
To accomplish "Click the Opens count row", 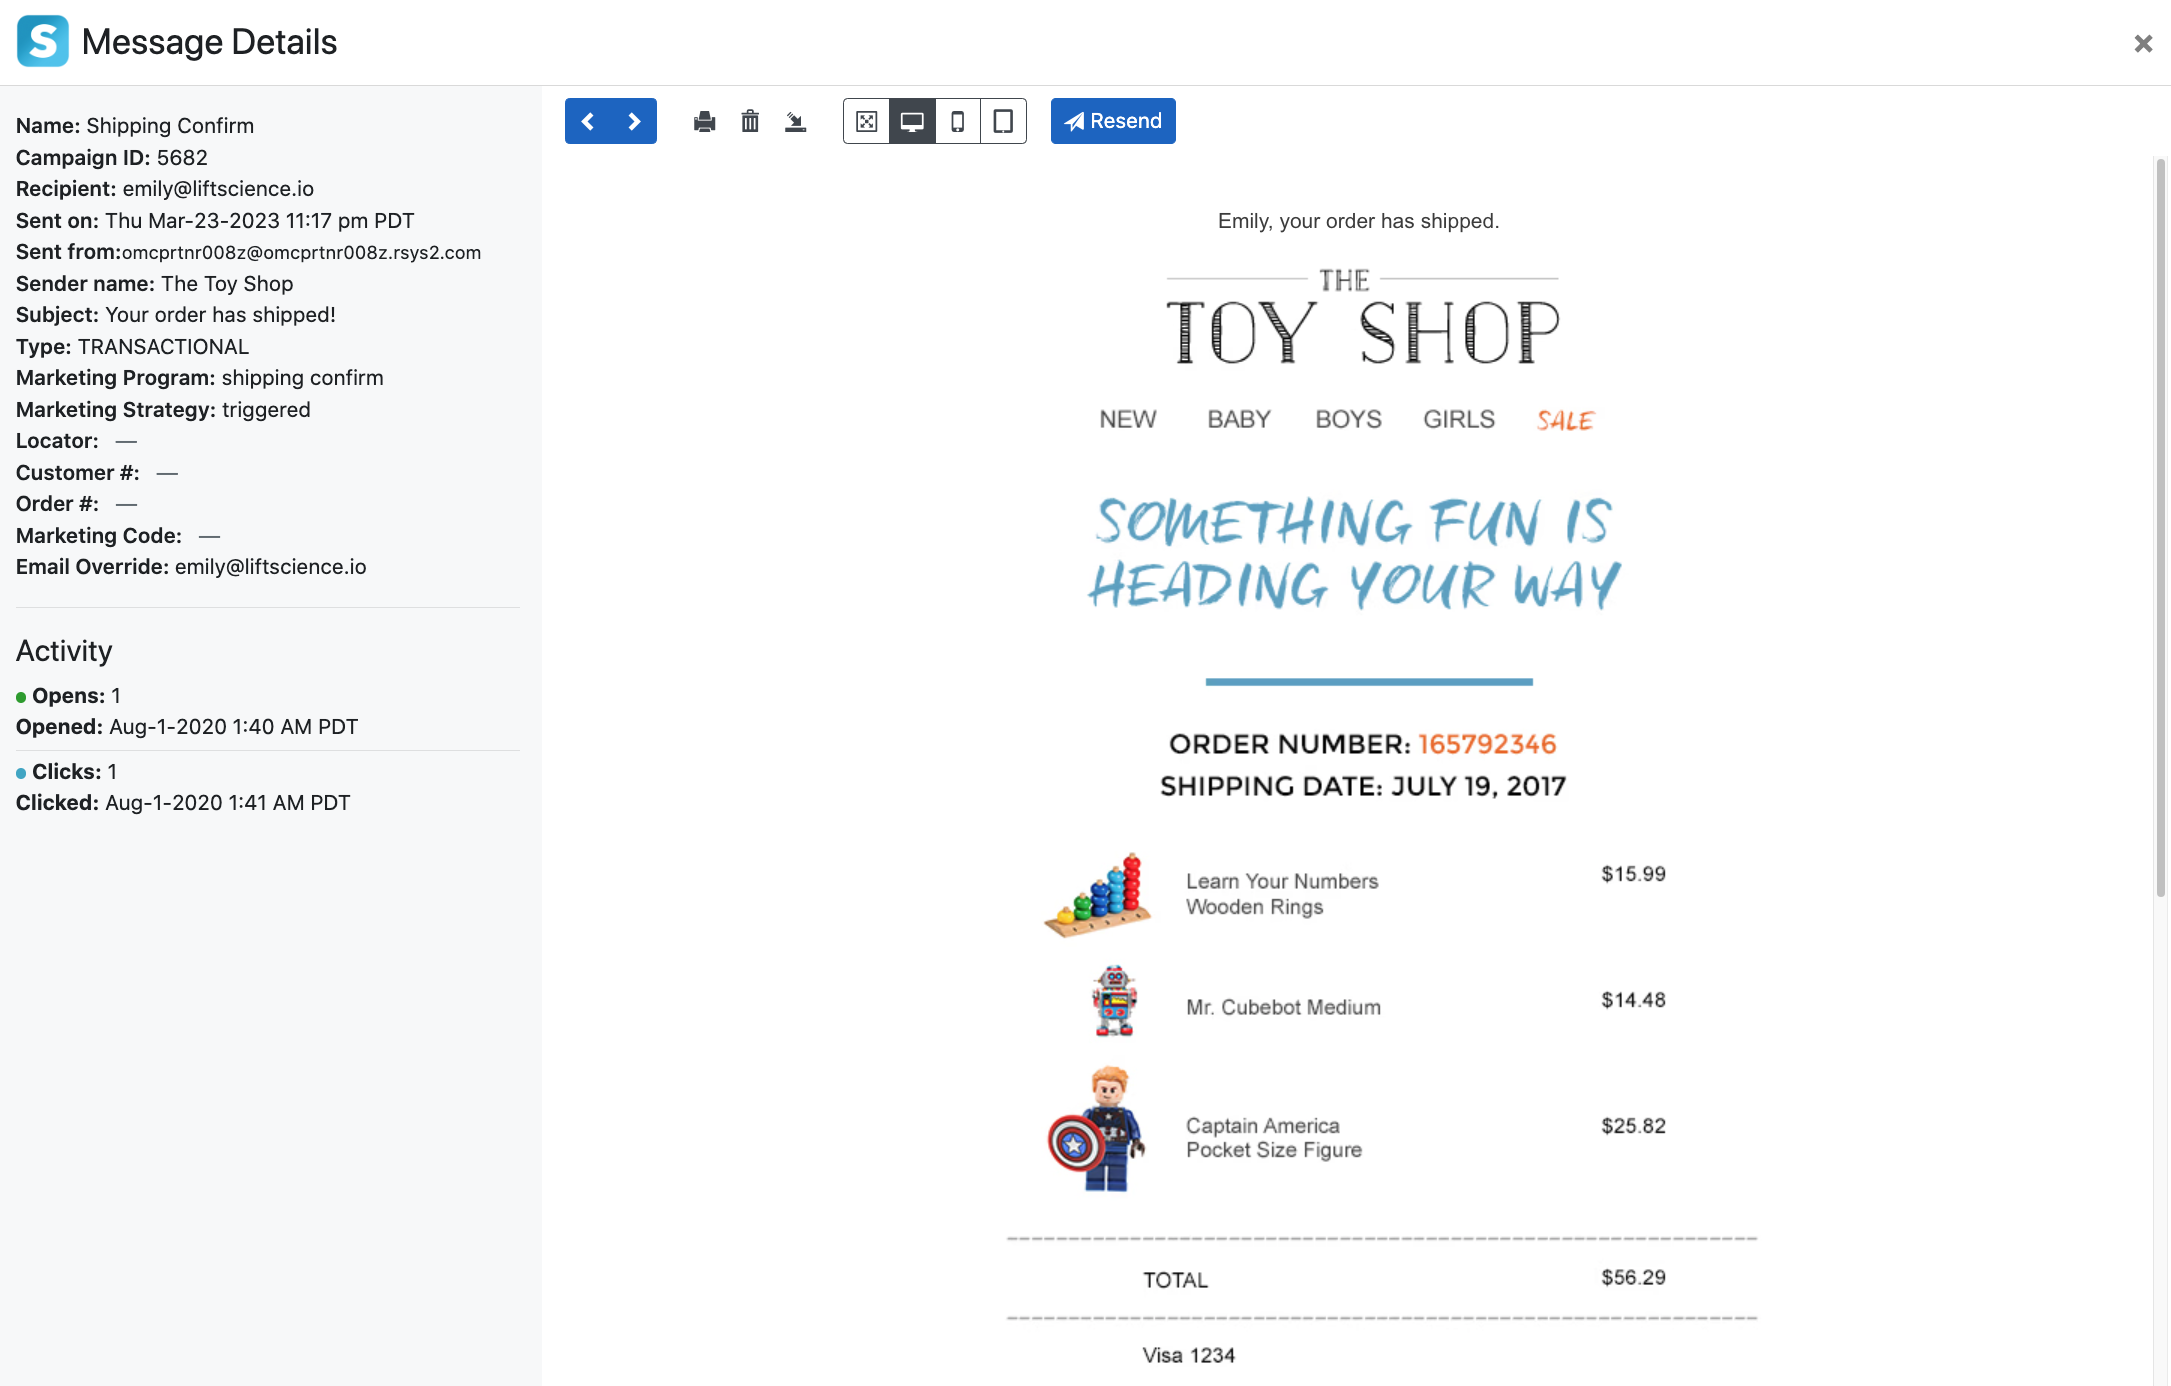I will click(x=69, y=696).
